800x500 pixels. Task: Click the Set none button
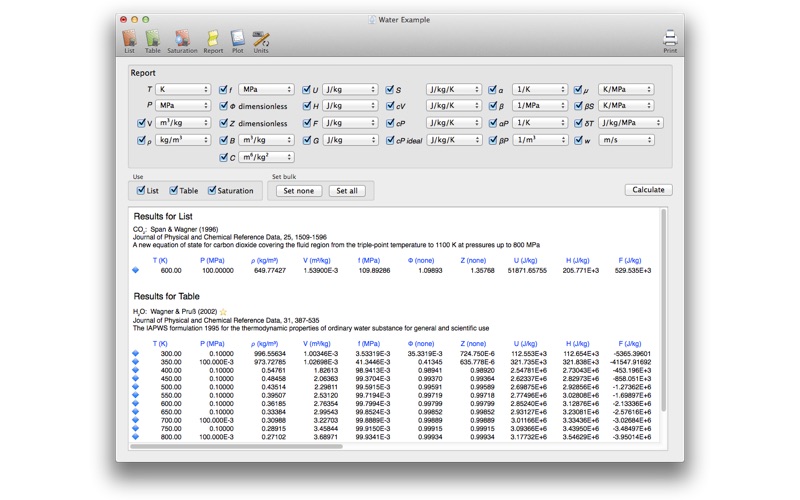click(298, 191)
